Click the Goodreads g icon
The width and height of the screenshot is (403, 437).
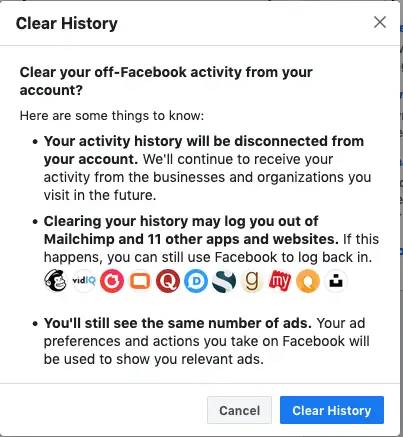(x=252, y=281)
